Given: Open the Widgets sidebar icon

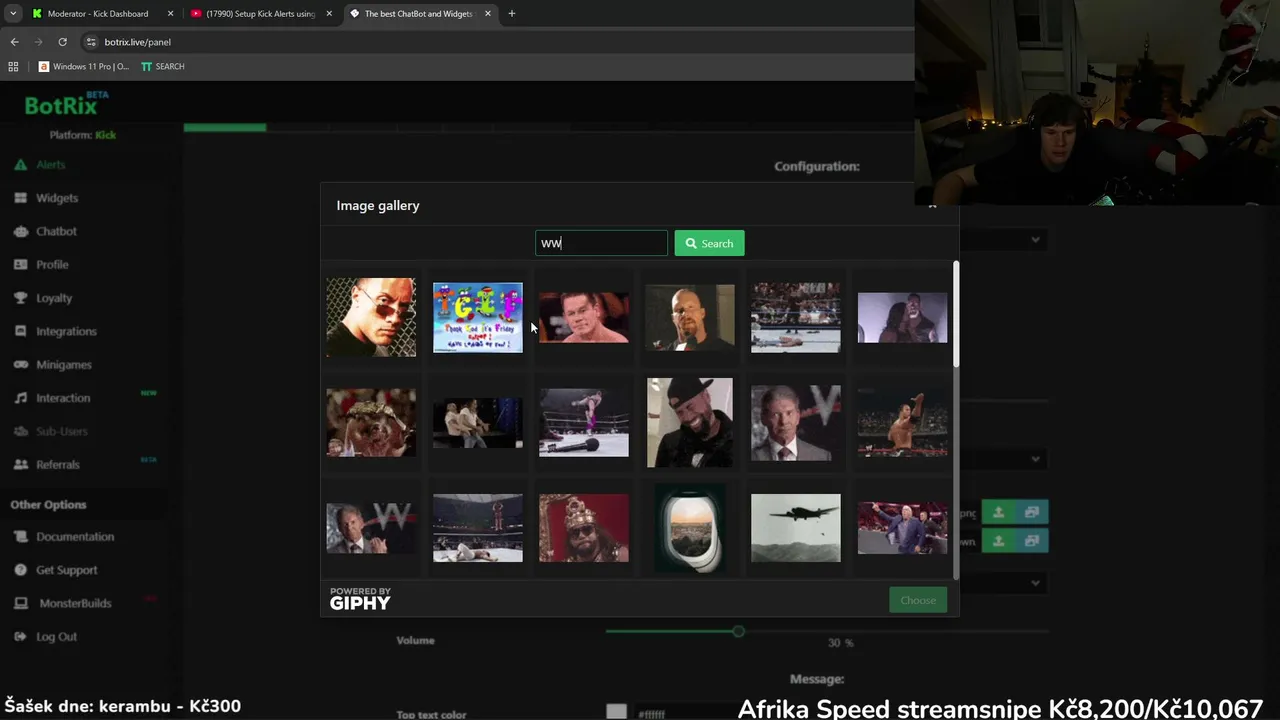Looking at the screenshot, I should [20, 198].
